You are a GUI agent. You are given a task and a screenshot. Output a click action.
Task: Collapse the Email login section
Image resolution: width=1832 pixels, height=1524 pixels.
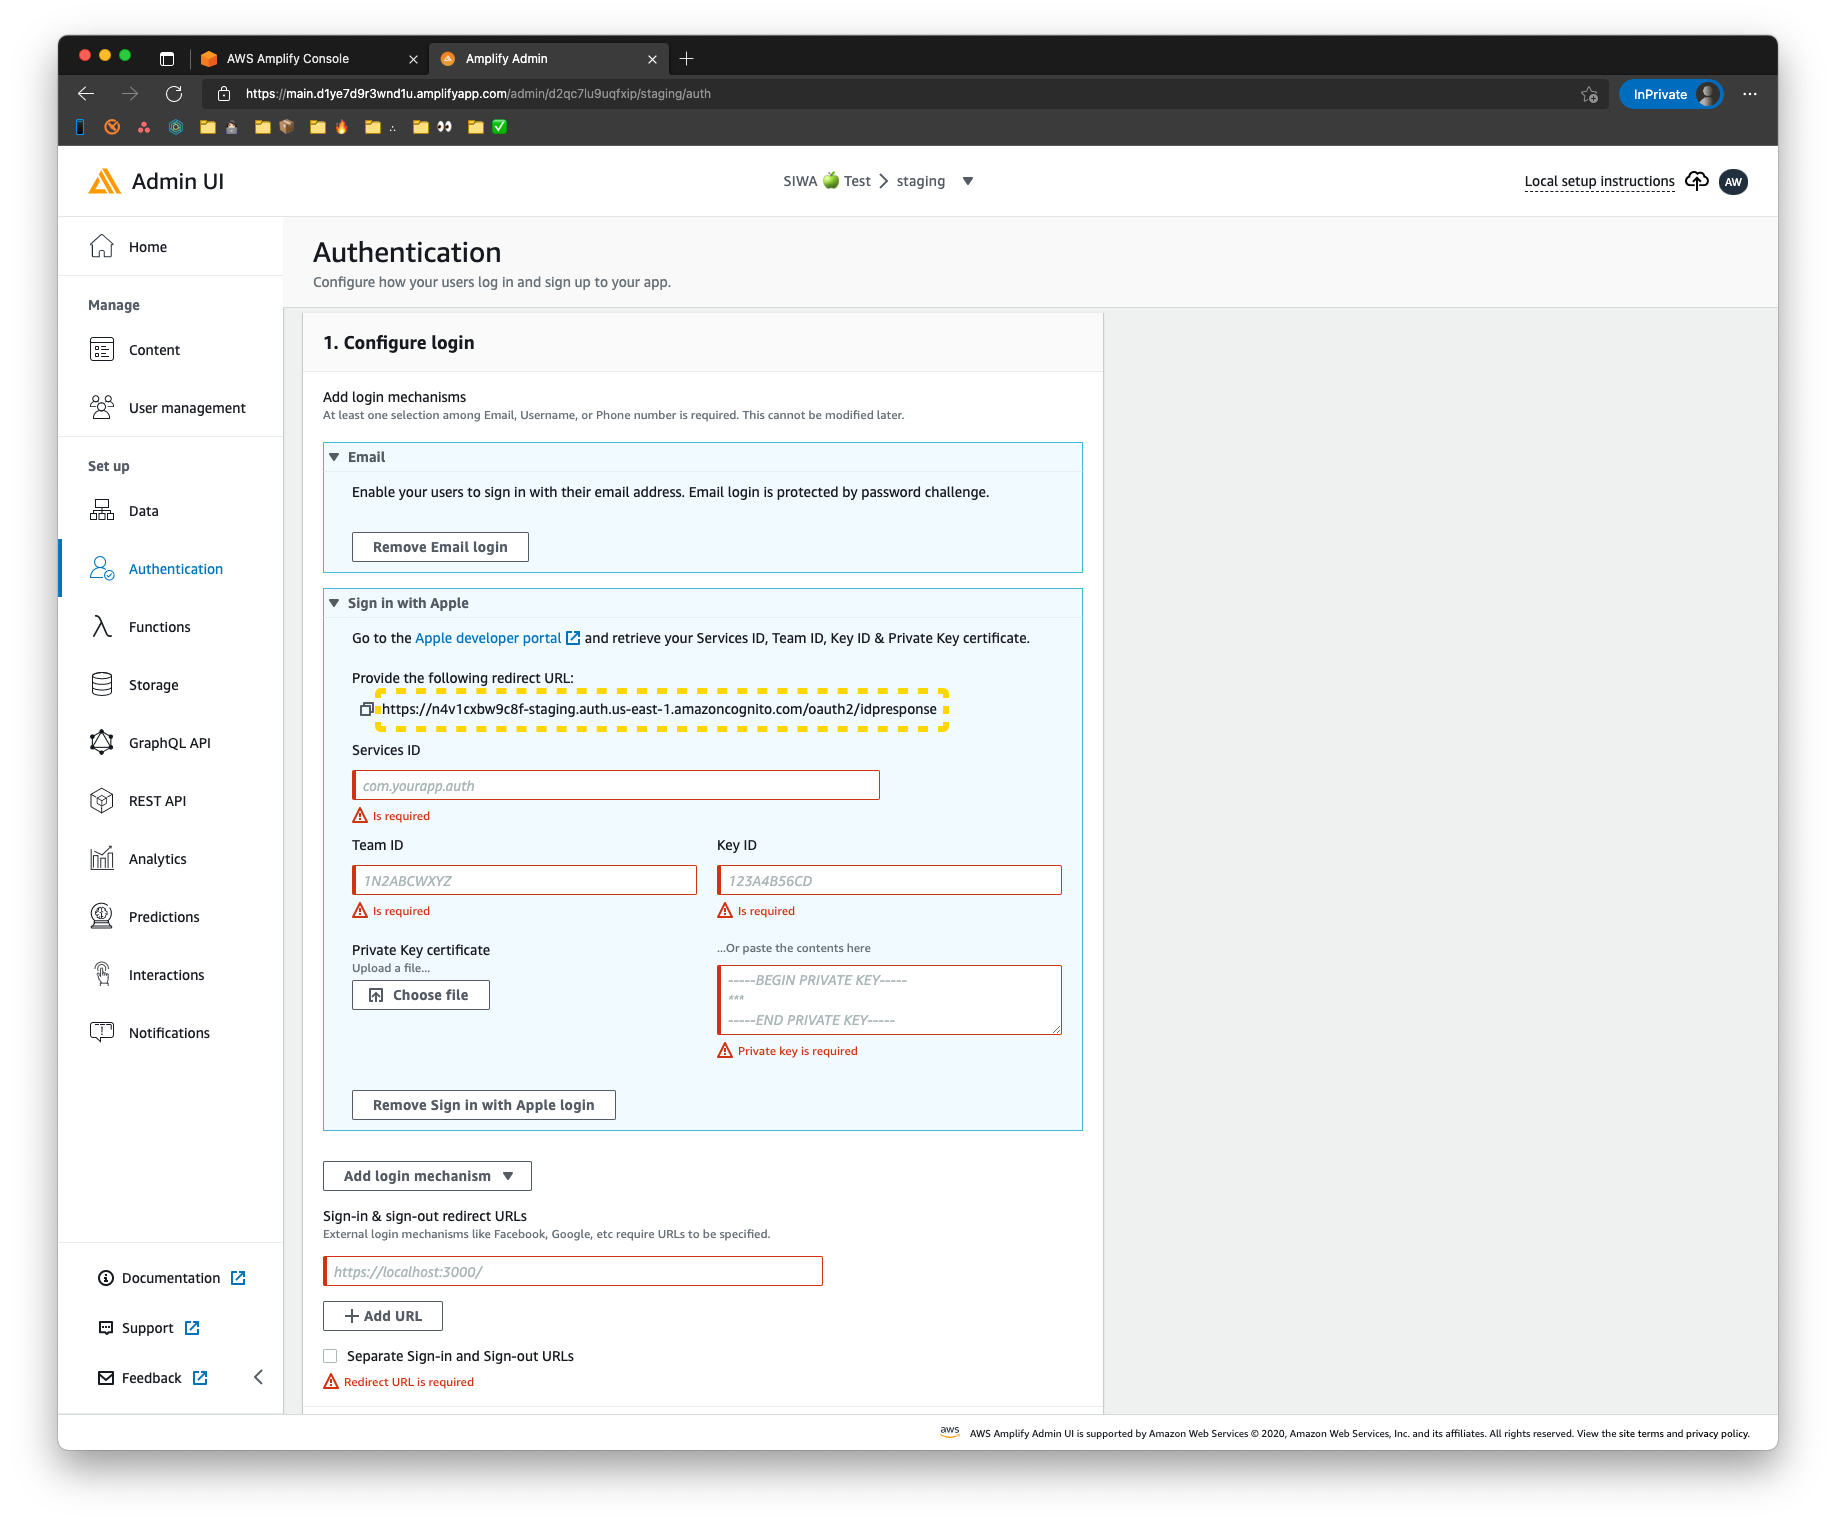click(x=334, y=457)
